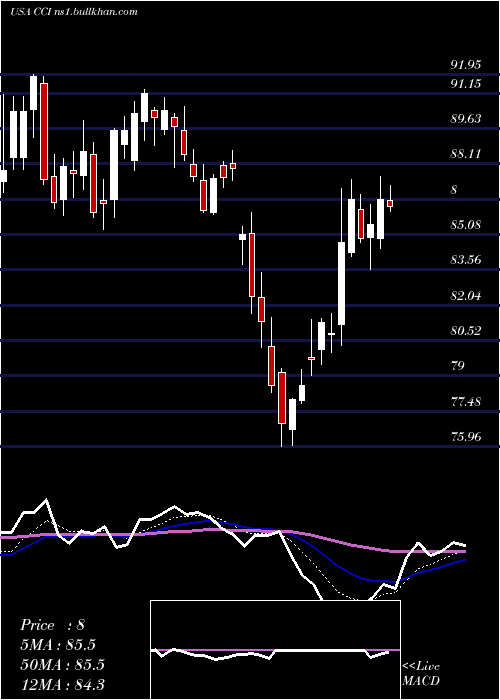Click inside the MACD inset chart box
The height and width of the screenshot is (700, 500).
pos(275,650)
